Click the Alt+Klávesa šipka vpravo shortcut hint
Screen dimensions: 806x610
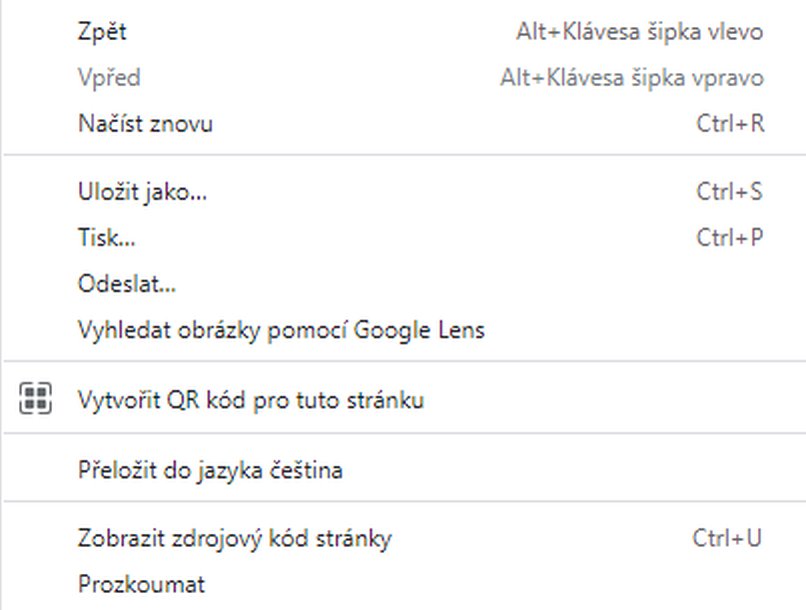coord(632,78)
